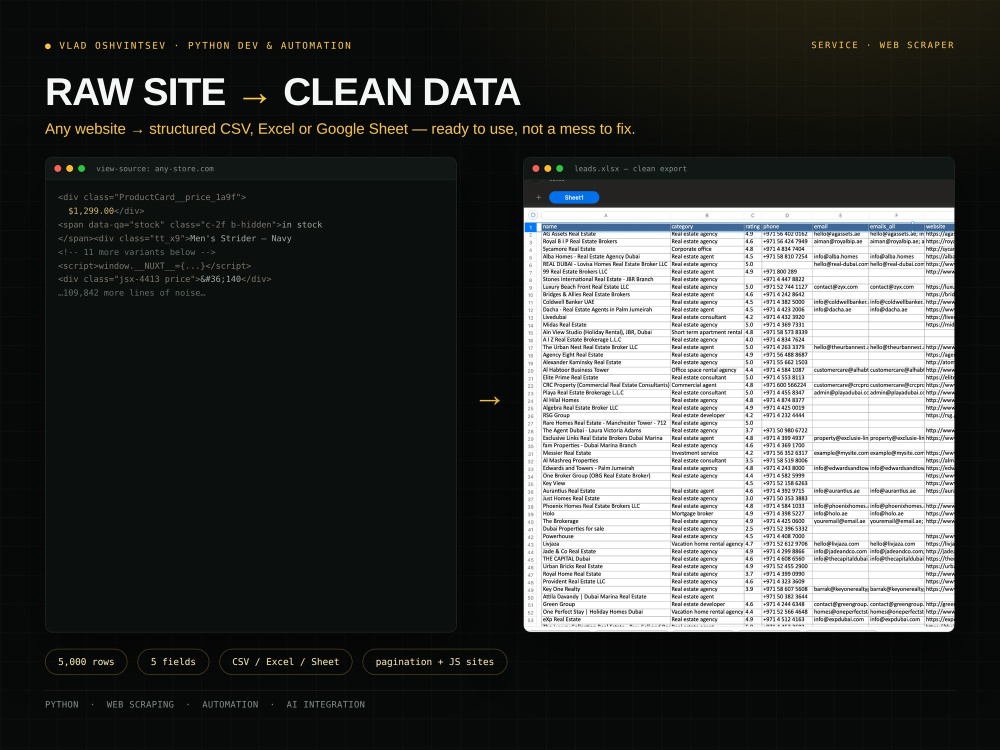Click 'Short term apartment rental' category cell
Image resolution: width=1000 pixels, height=750 pixels.
pyautogui.click(x=707, y=332)
